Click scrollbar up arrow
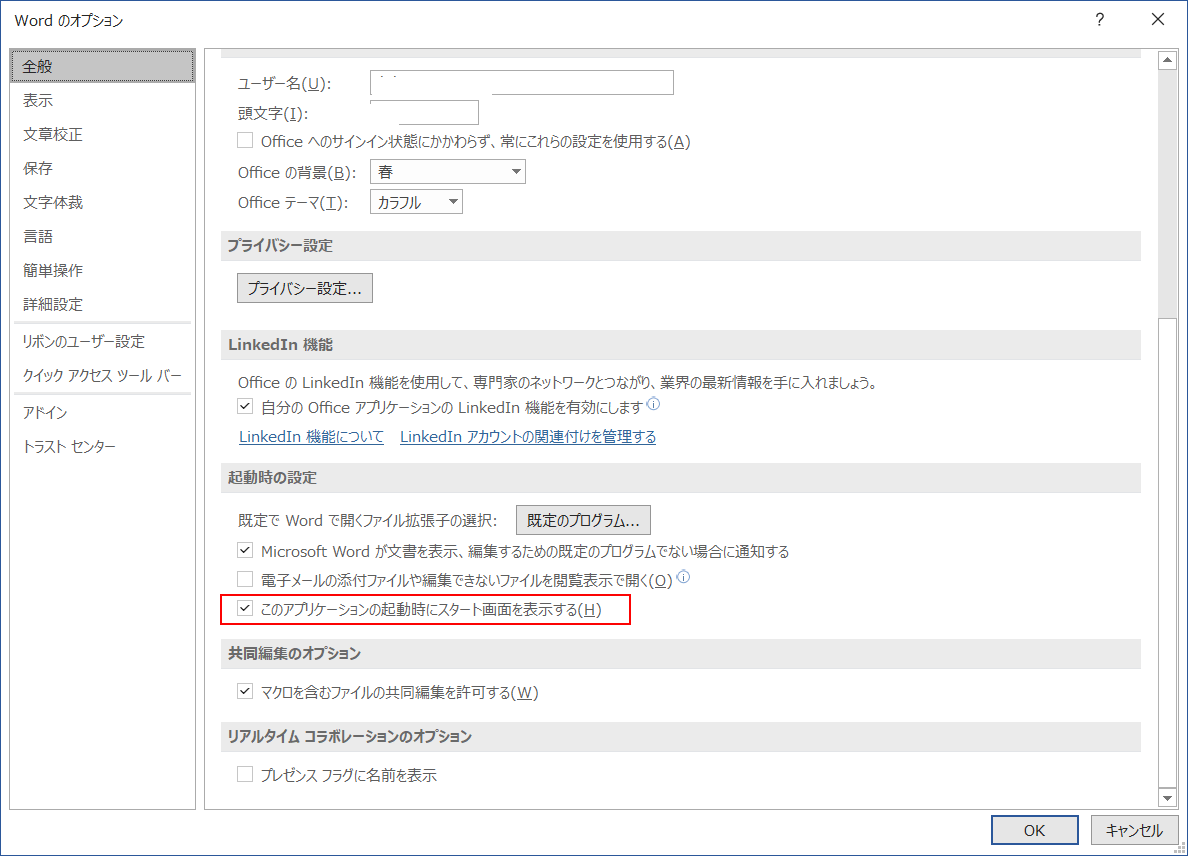 pyautogui.click(x=1167, y=60)
